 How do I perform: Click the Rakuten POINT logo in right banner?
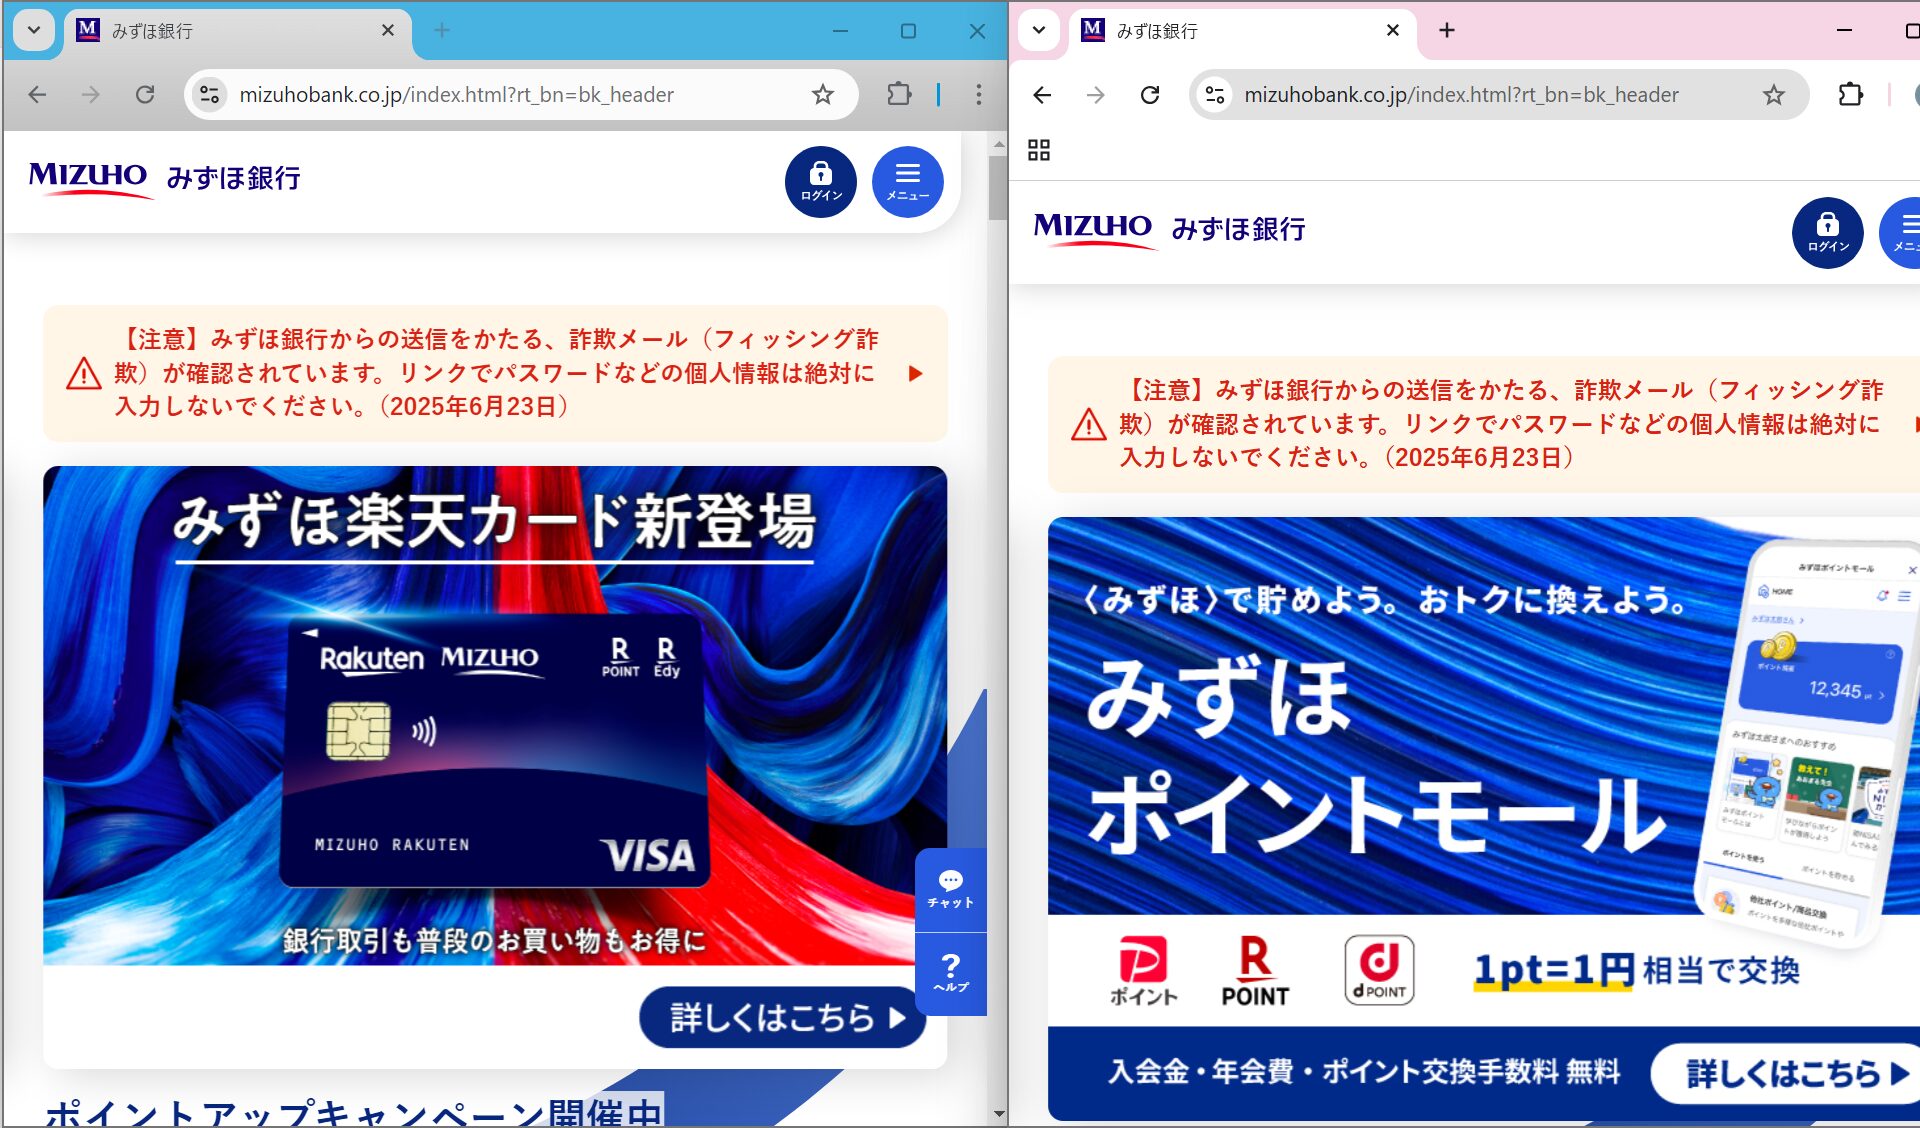[x=1255, y=970]
